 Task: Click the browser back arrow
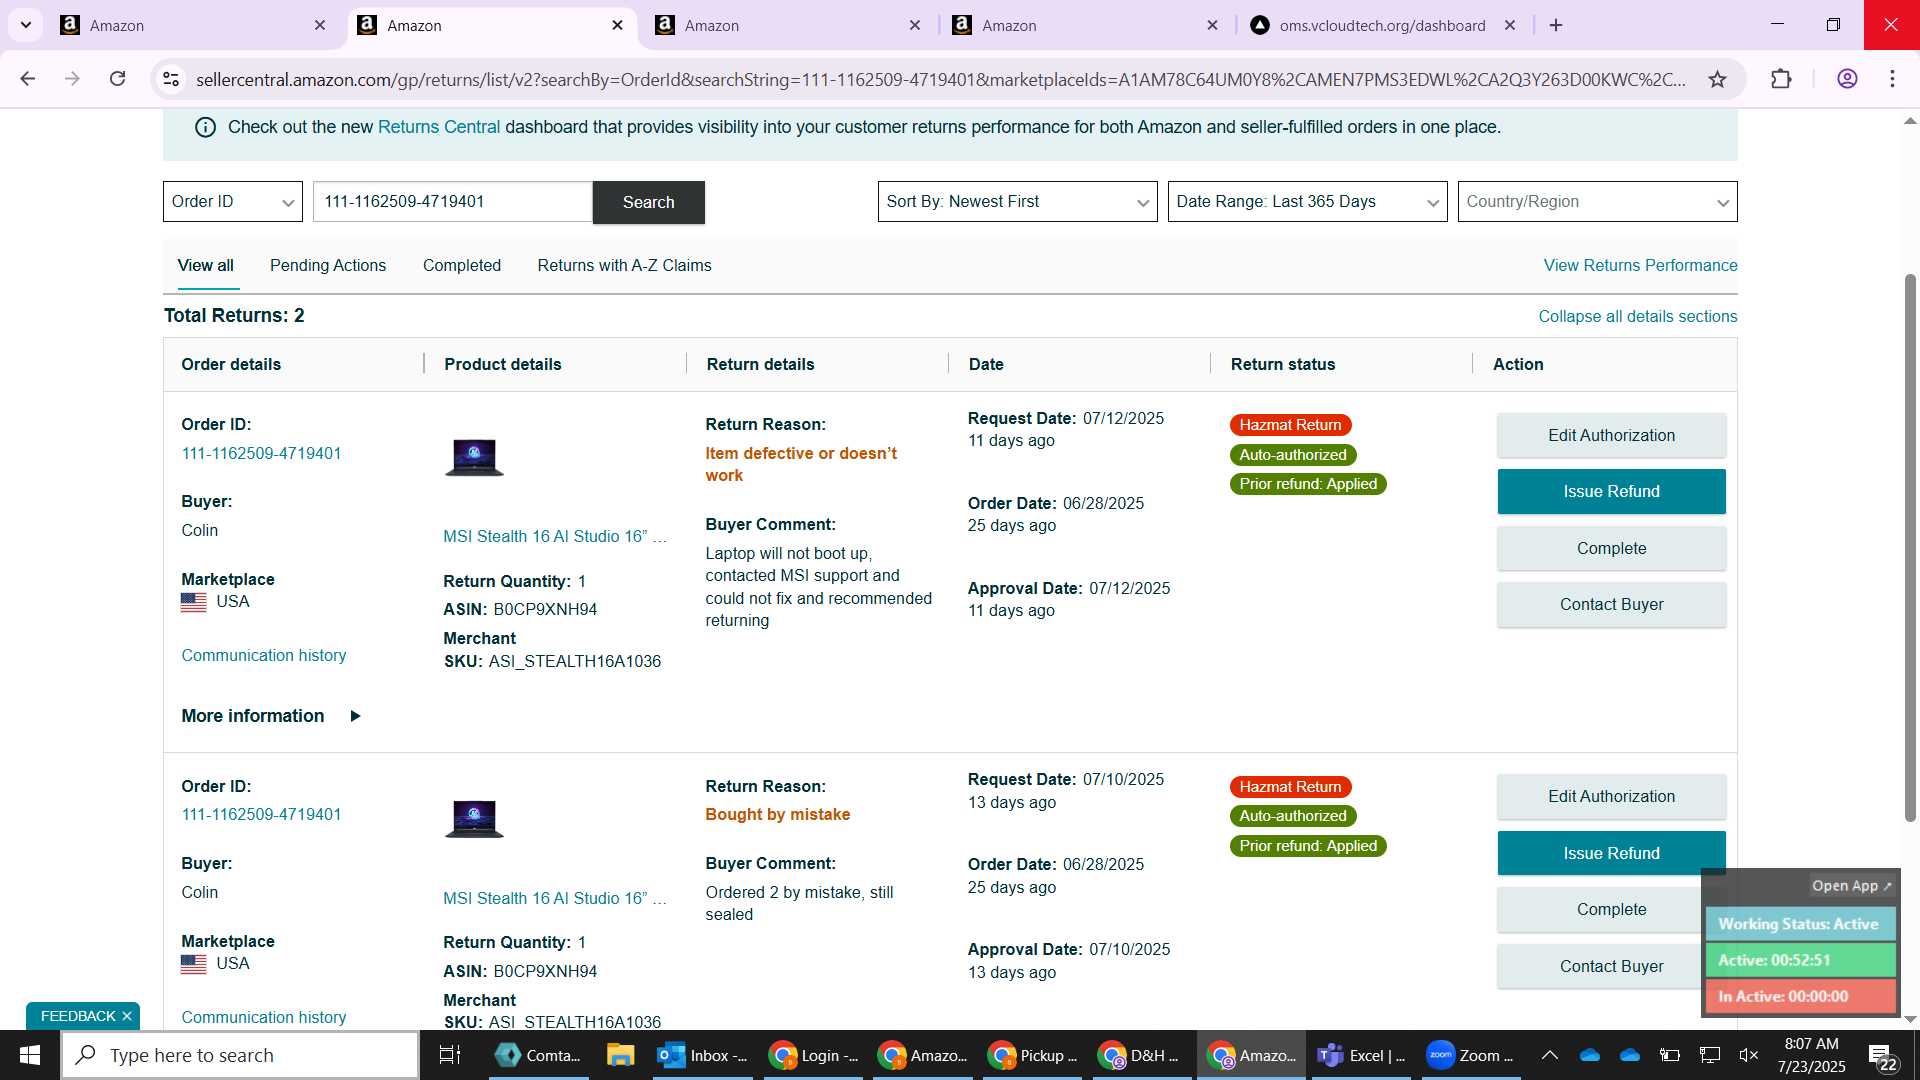[x=28, y=79]
